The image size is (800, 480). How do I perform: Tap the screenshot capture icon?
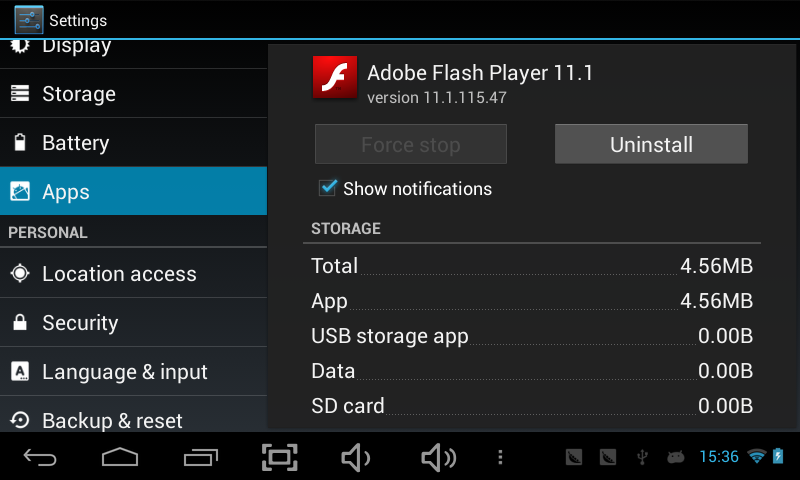[x=280, y=457]
